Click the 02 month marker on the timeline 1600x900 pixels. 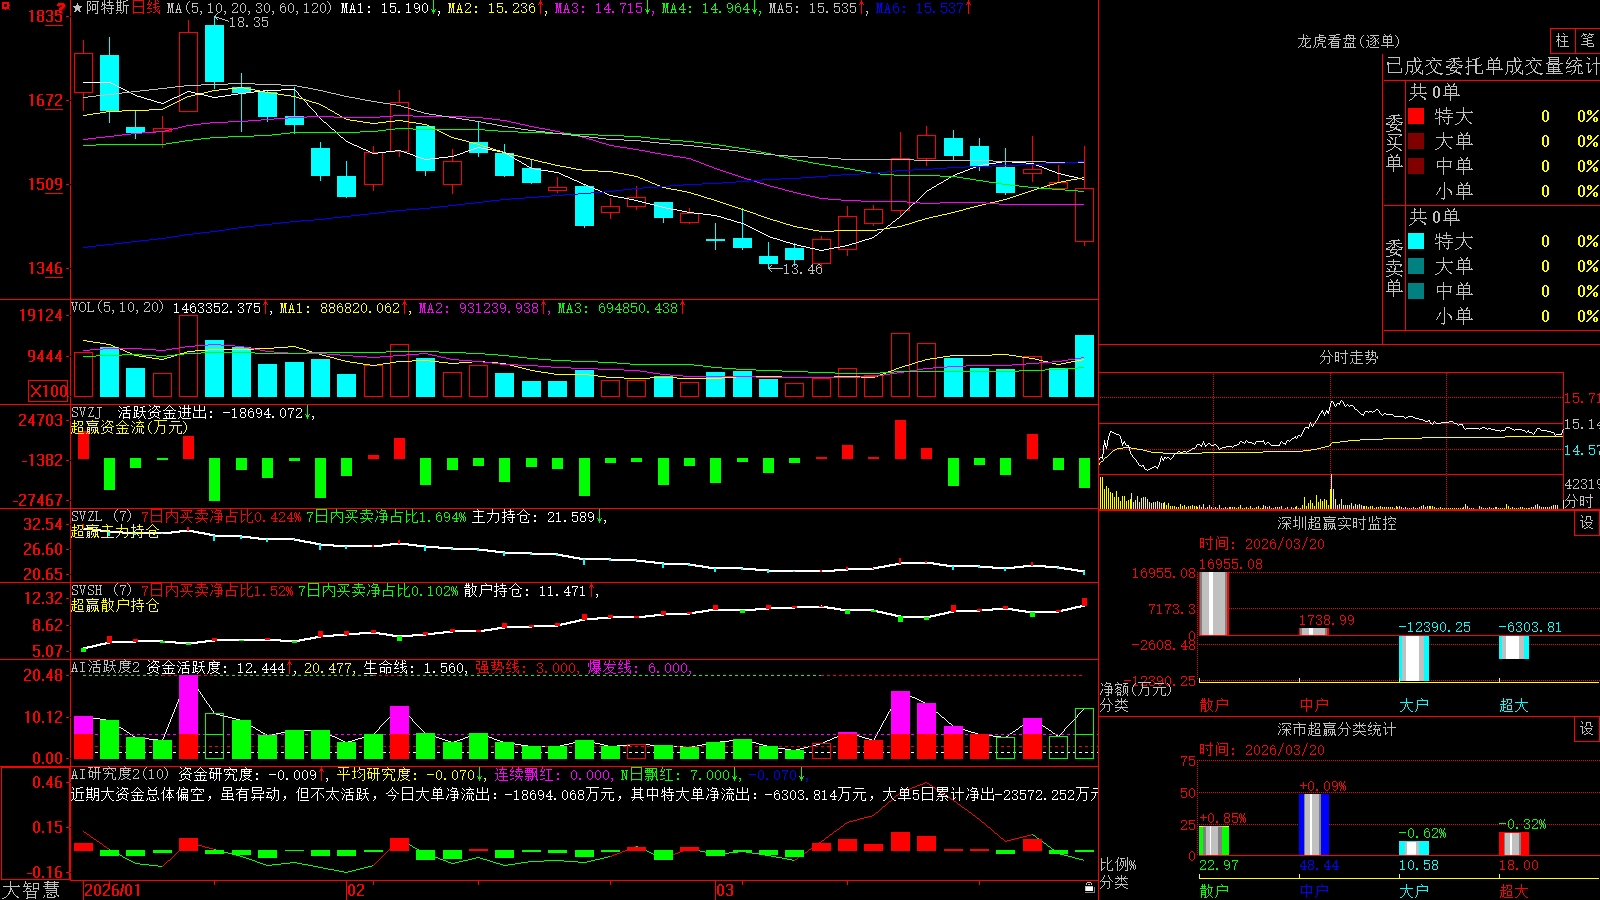click(x=356, y=890)
